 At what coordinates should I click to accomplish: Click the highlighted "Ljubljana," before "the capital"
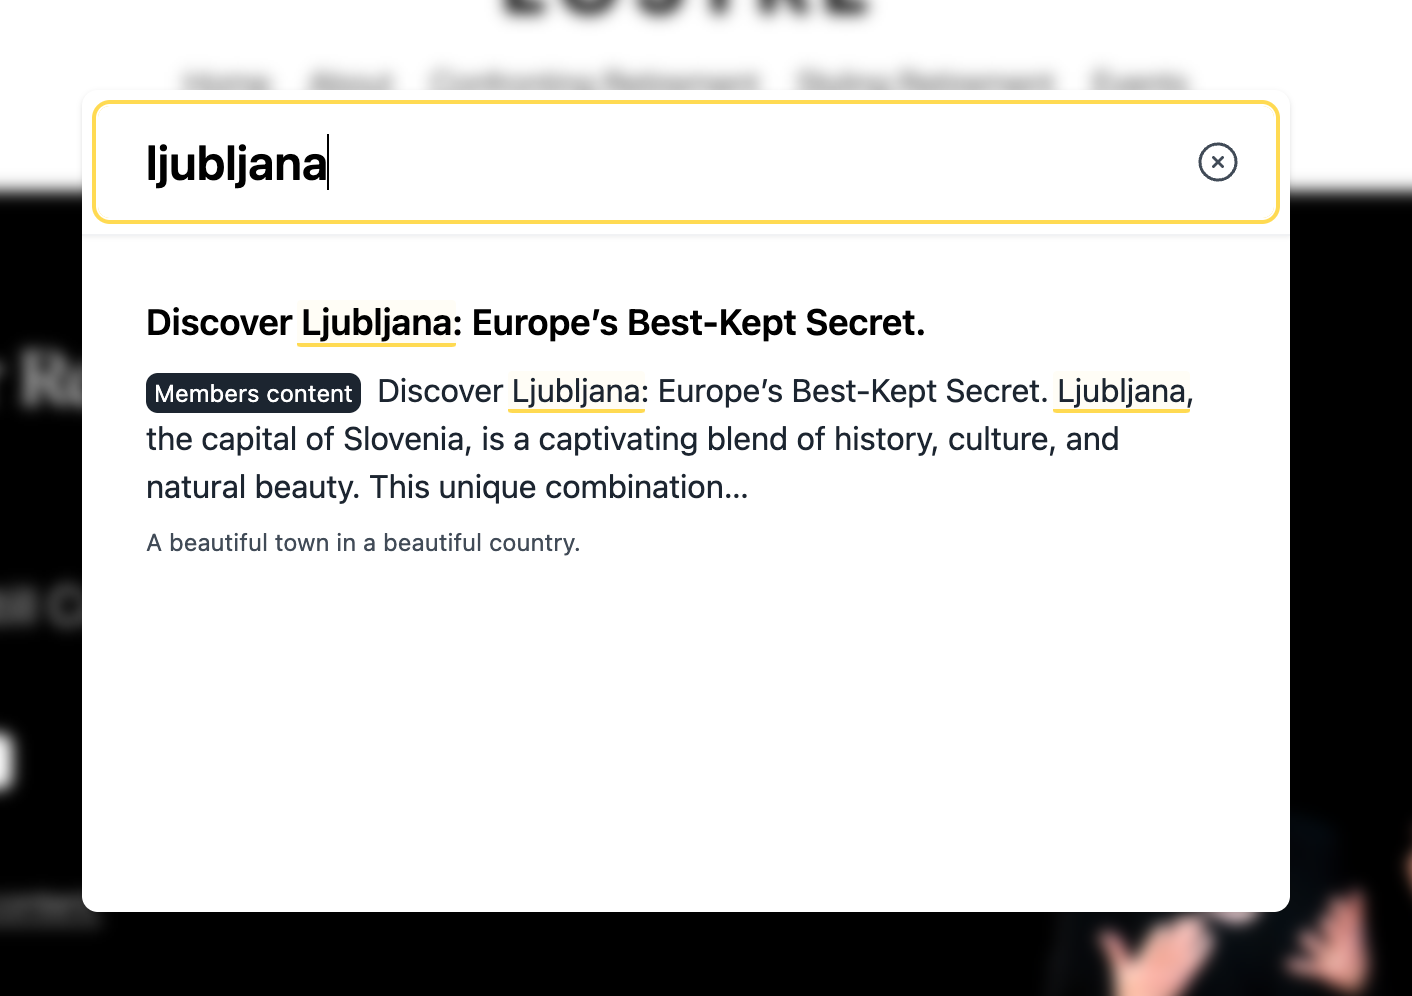click(x=1122, y=391)
